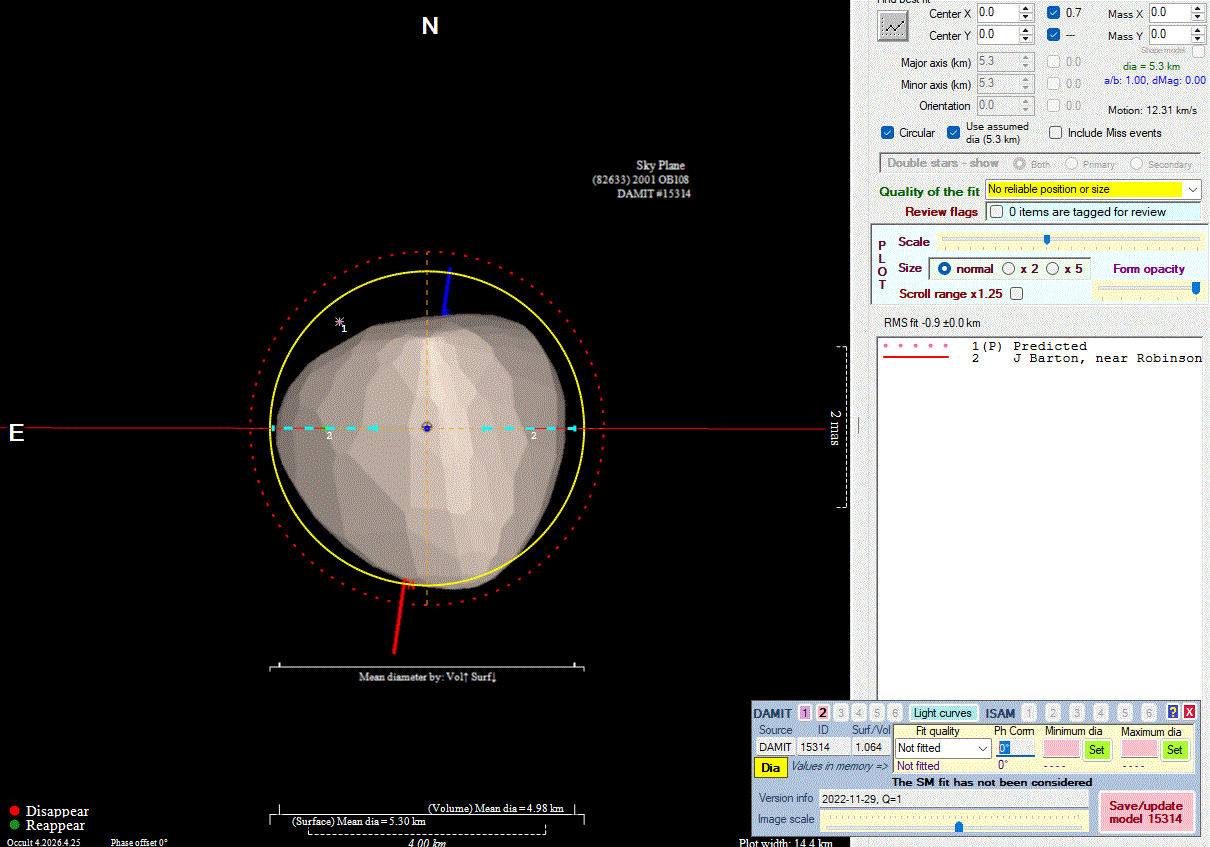Increase Center Y with the up spinner
Viewport: 1210px width, 847px height.
coord(1025,30)
